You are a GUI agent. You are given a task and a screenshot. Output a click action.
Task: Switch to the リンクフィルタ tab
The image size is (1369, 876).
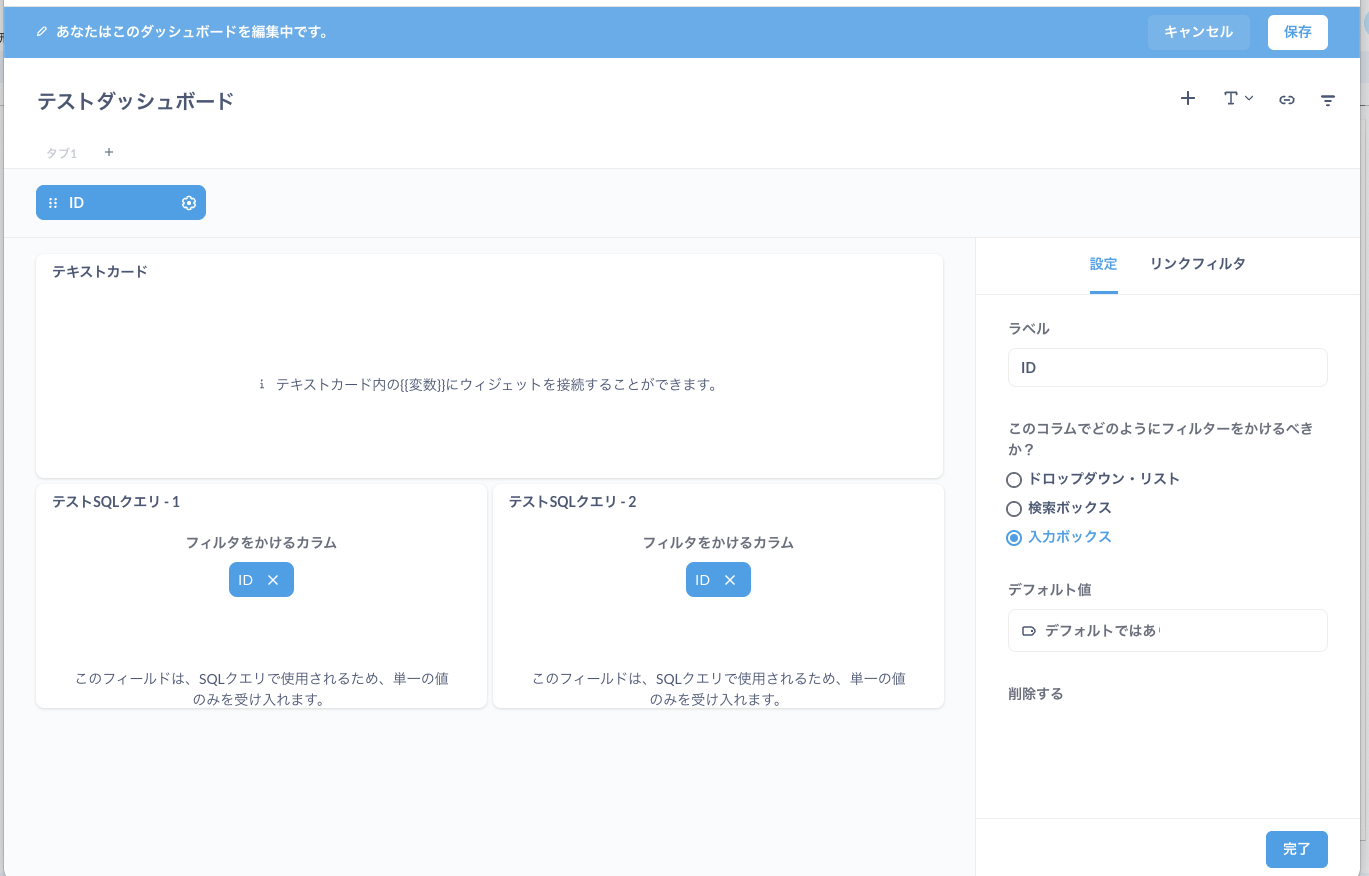1197,264
